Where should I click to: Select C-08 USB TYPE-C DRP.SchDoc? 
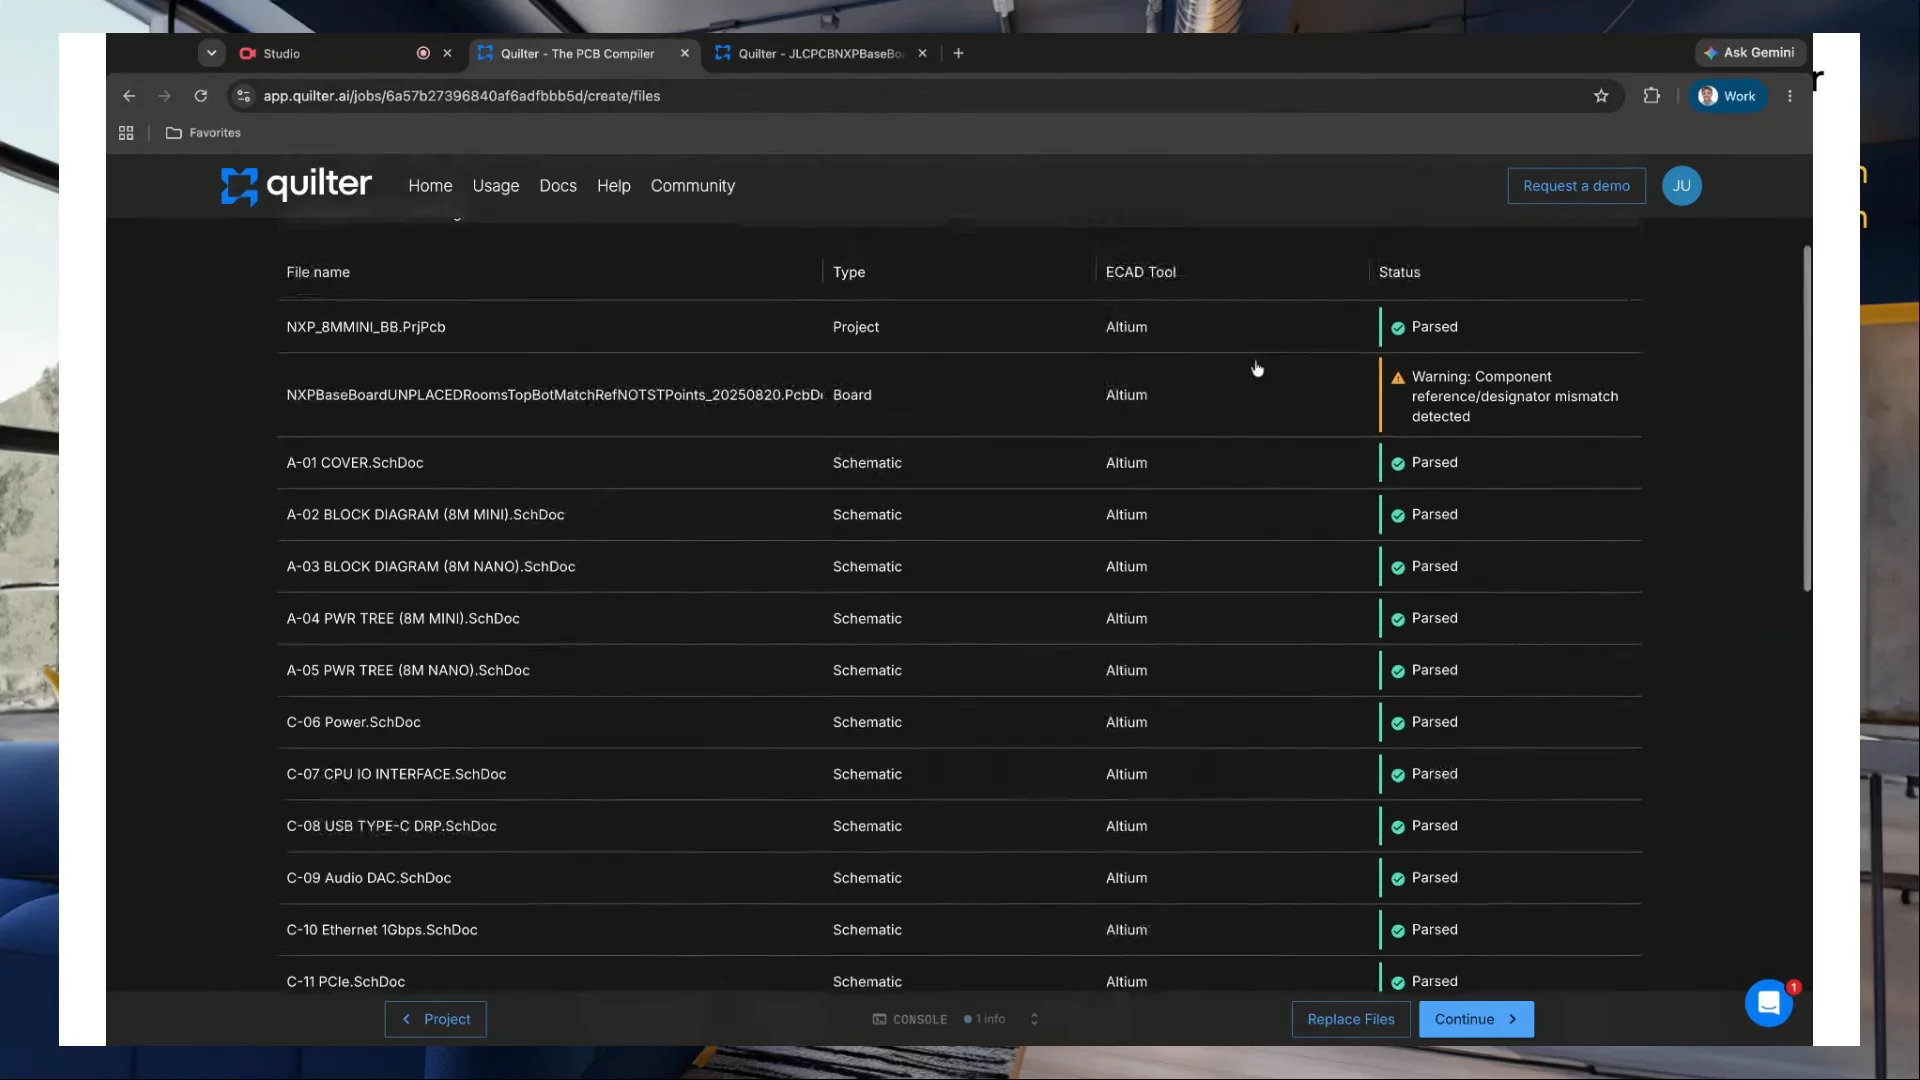point(391,827)
